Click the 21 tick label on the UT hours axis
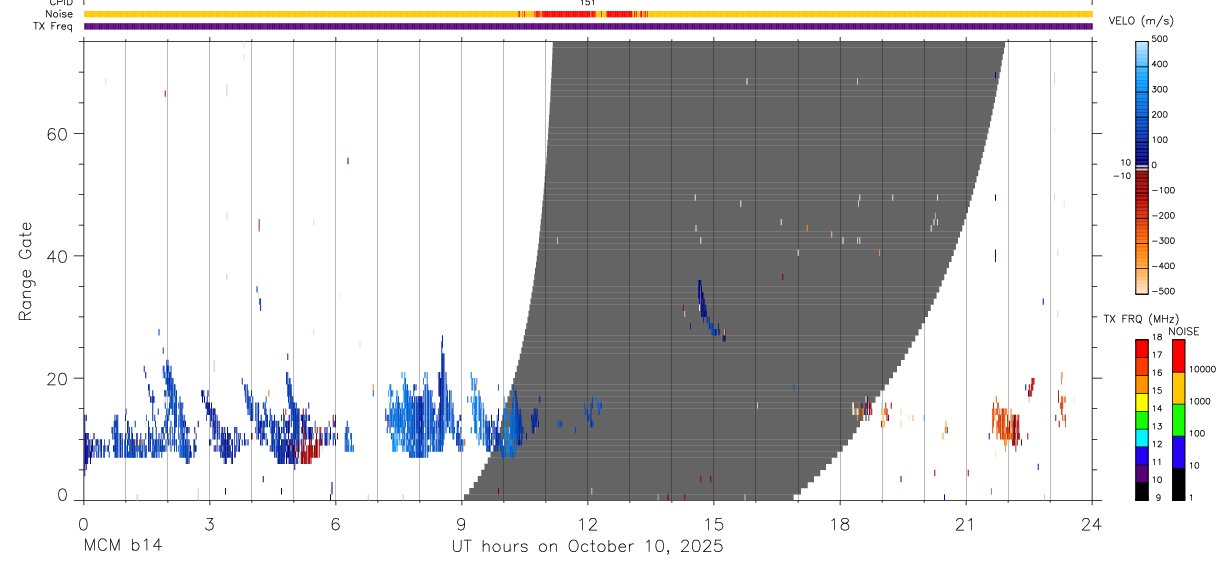Viewport: 1228px width, 567px height. tap(966, 525)
